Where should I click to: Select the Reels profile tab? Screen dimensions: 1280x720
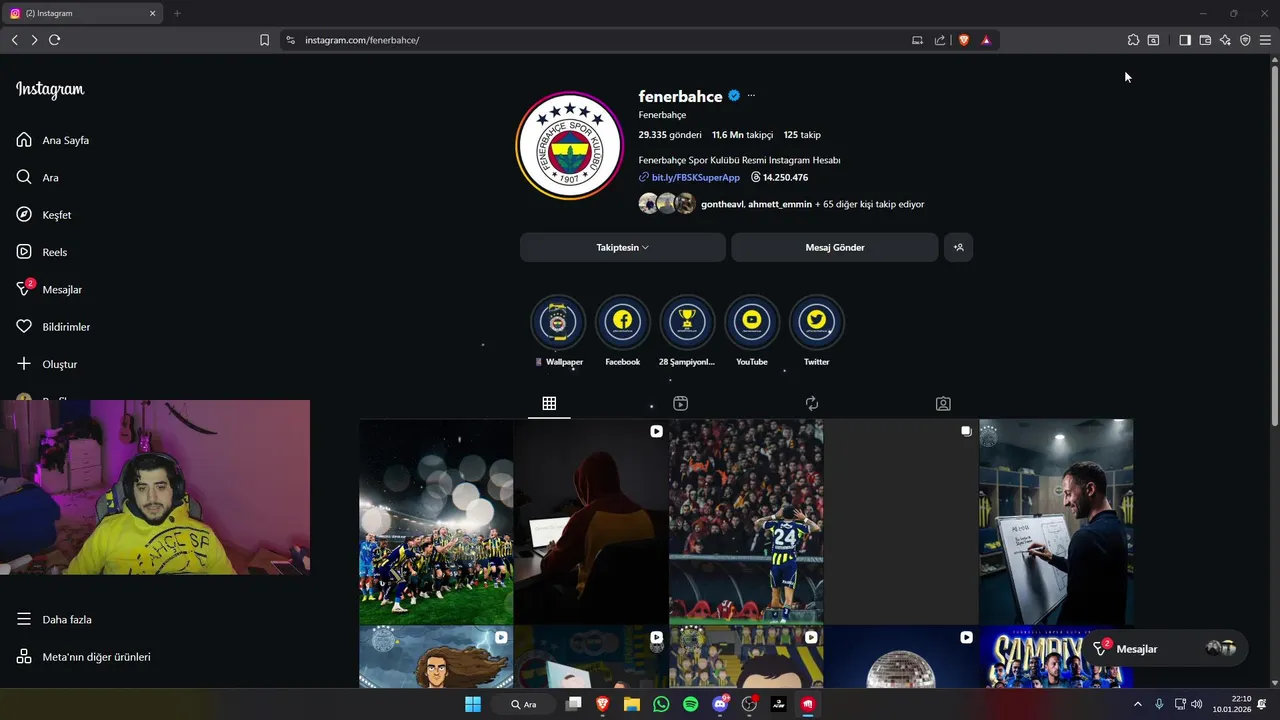tap(680, 403)
